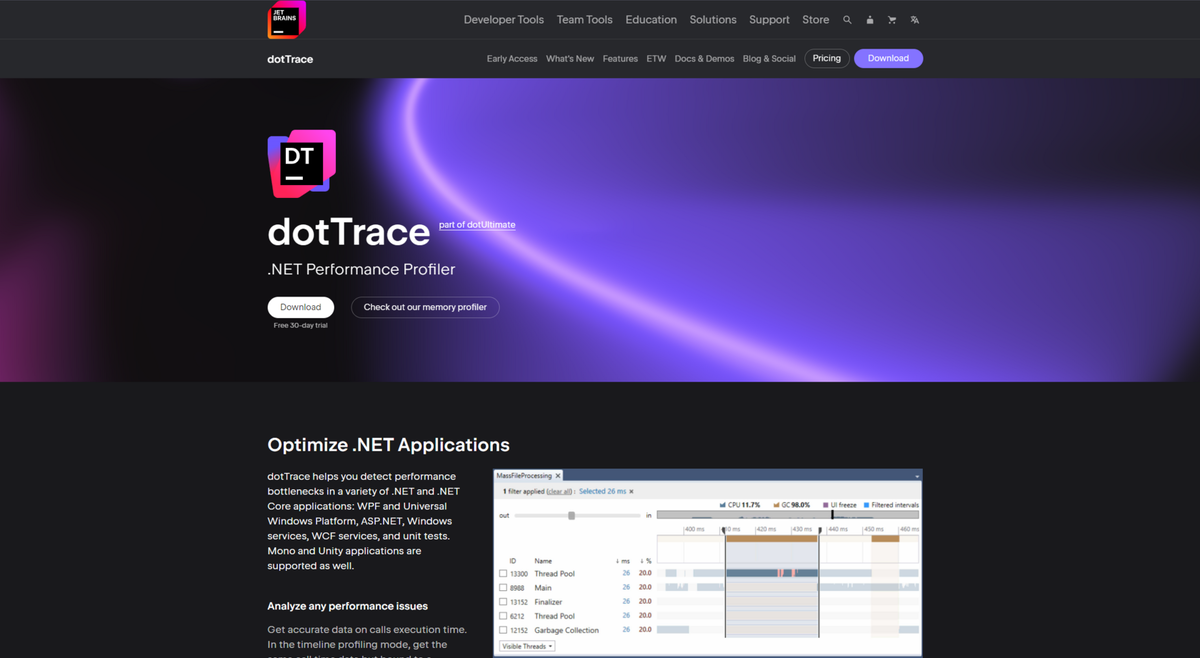Click the Main thread name

[x=543, y=588]
